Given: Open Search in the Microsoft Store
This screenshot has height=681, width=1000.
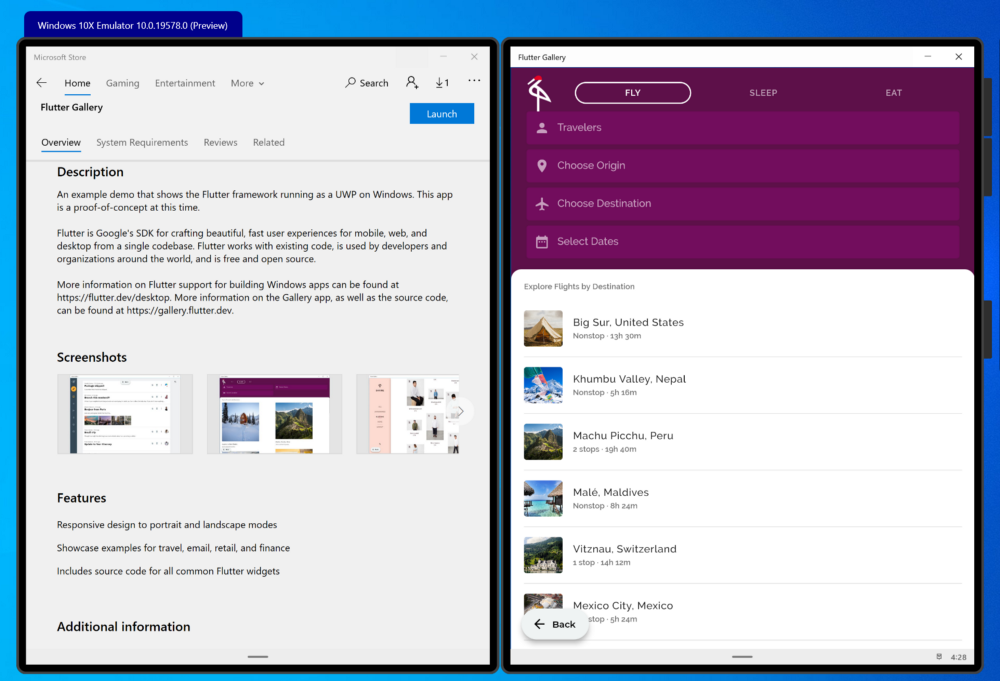Looking at the screenshot, I should [x=366, y=83].
